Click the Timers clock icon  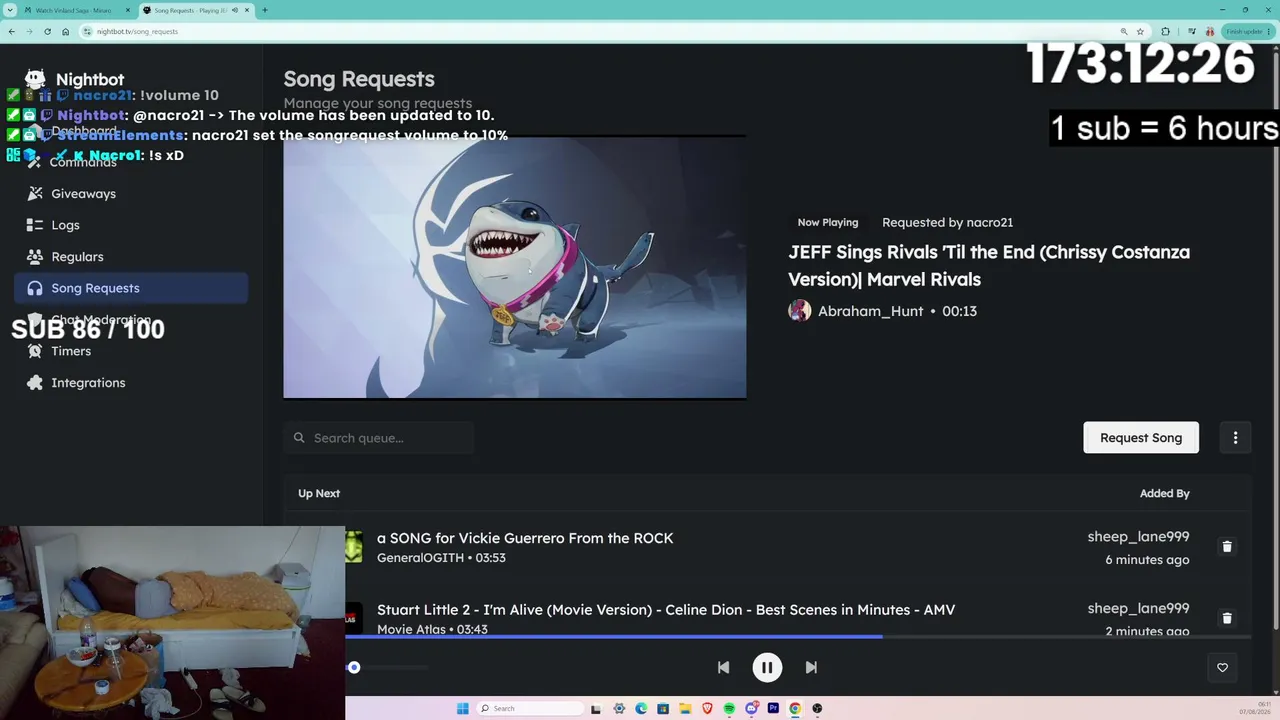tap(35, 351)
